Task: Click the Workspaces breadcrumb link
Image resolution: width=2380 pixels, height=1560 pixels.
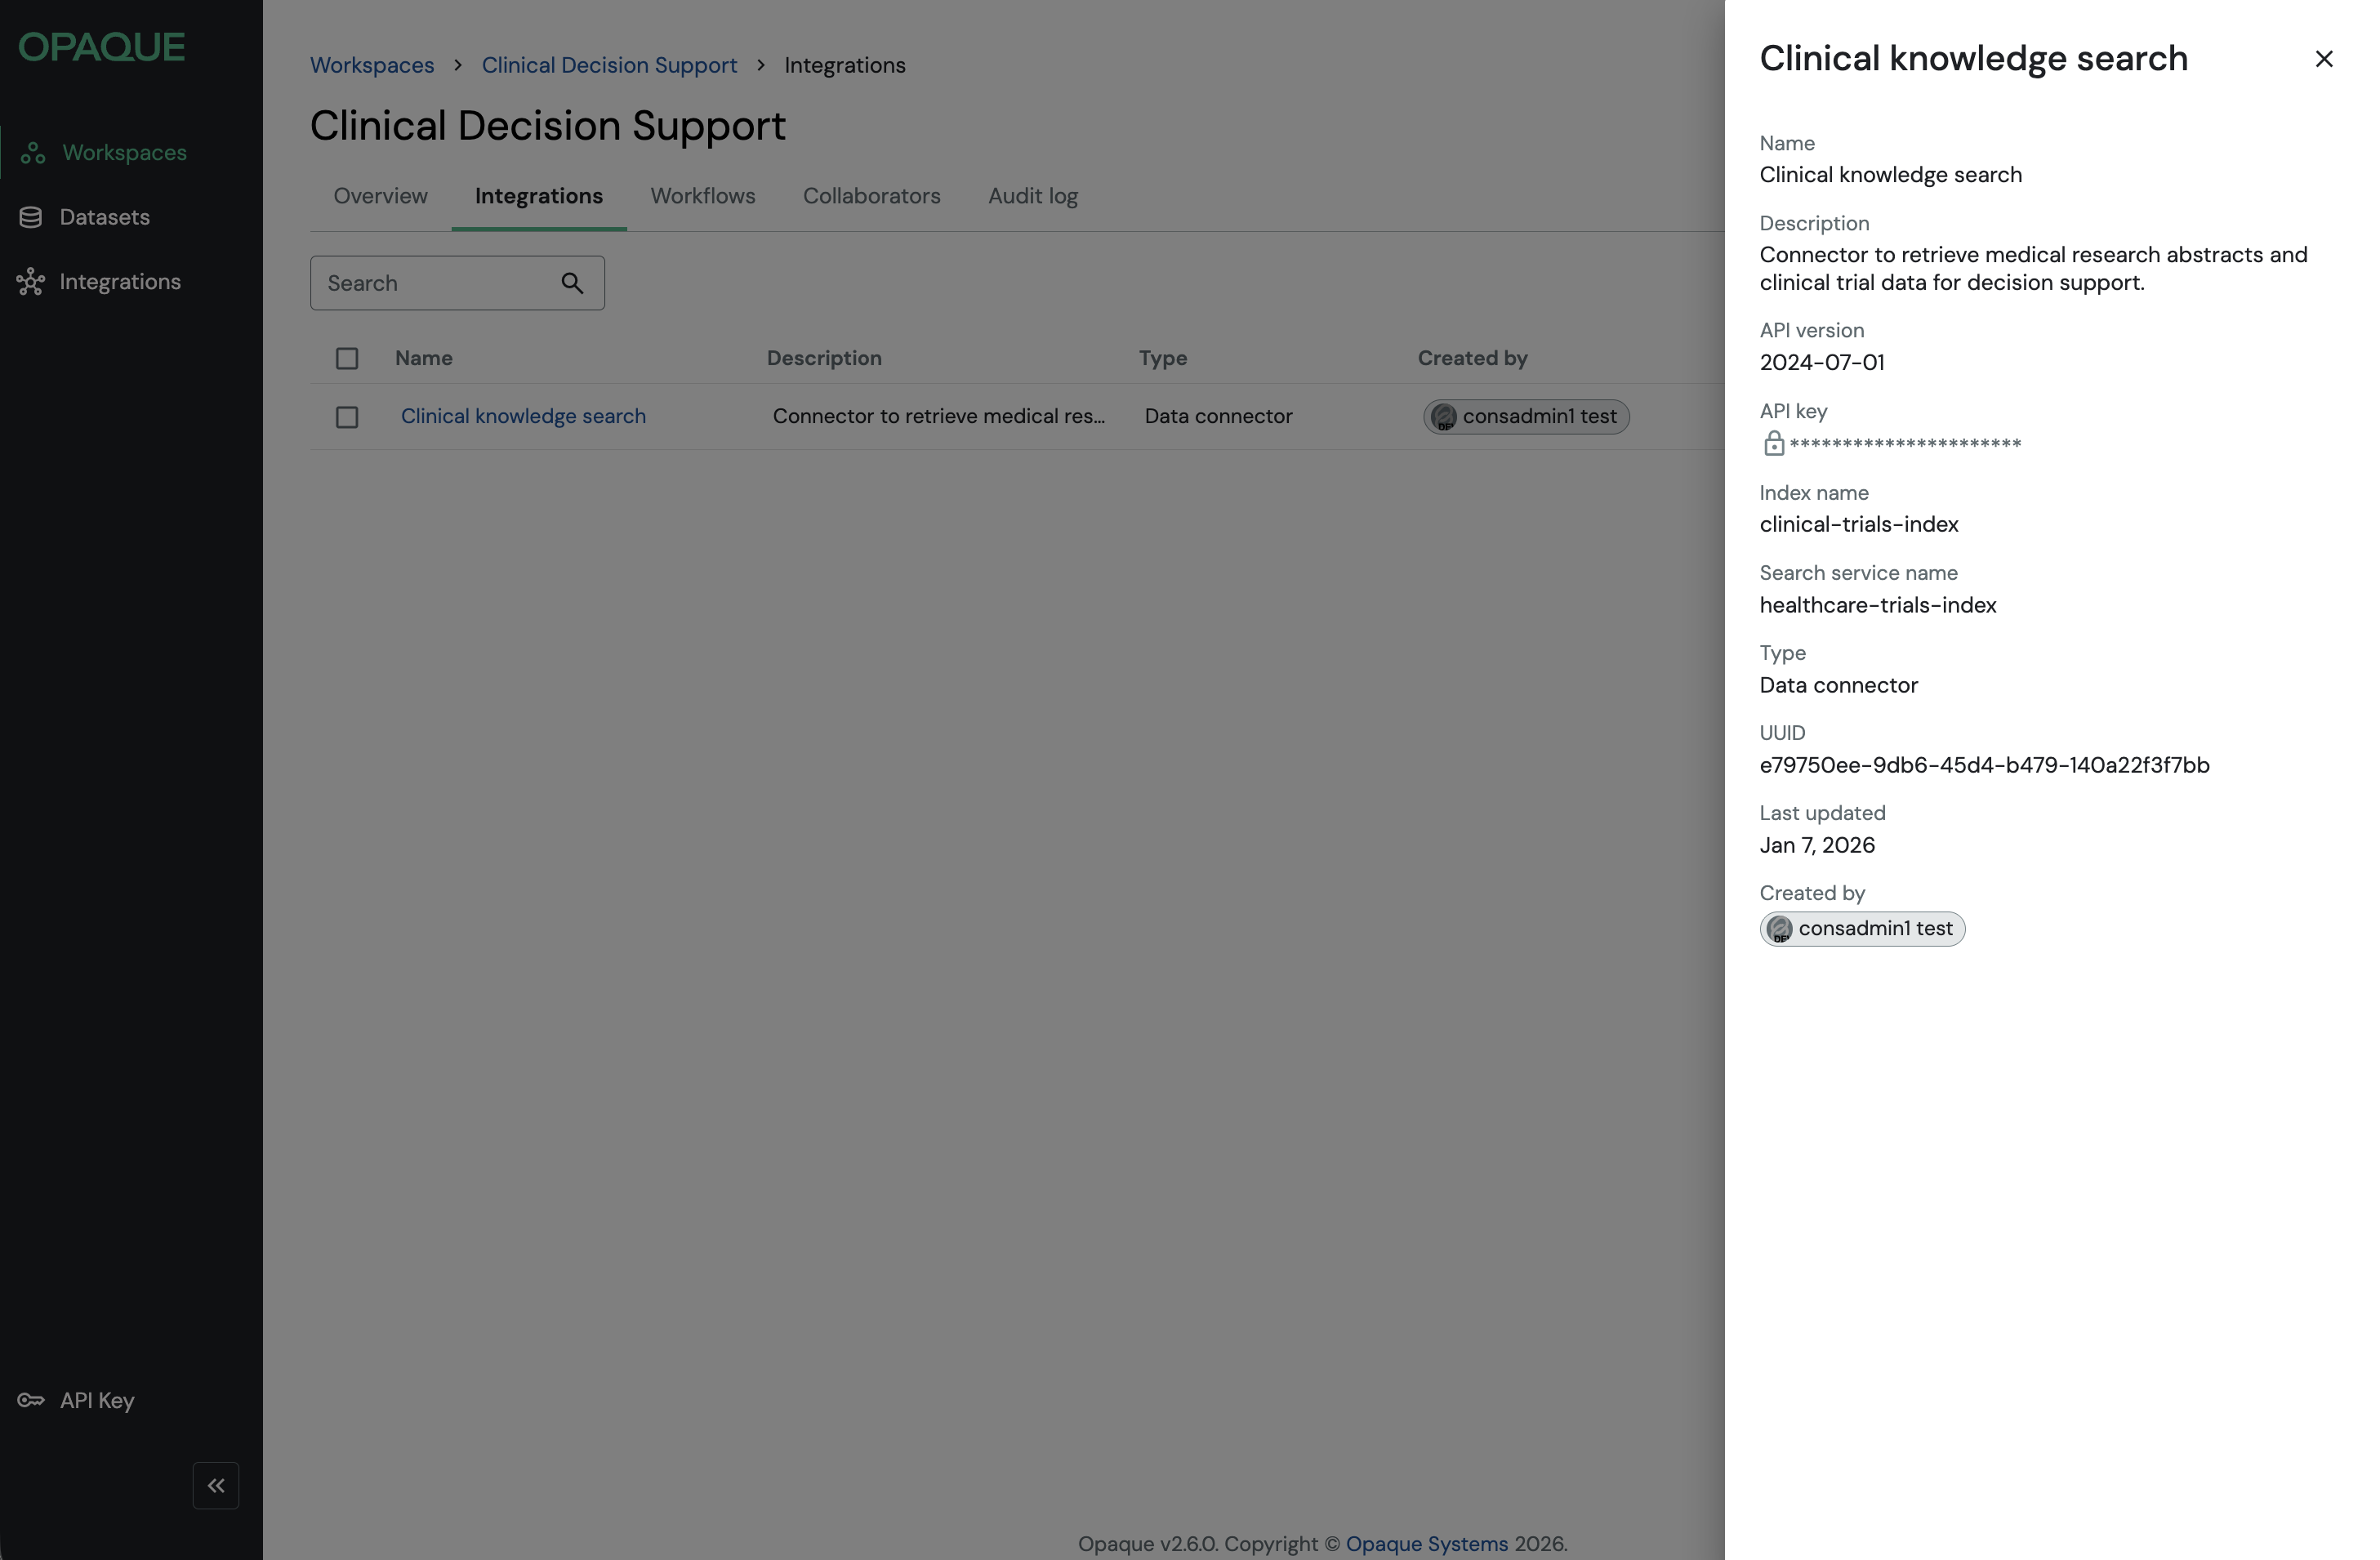Action: click(372, 65)
